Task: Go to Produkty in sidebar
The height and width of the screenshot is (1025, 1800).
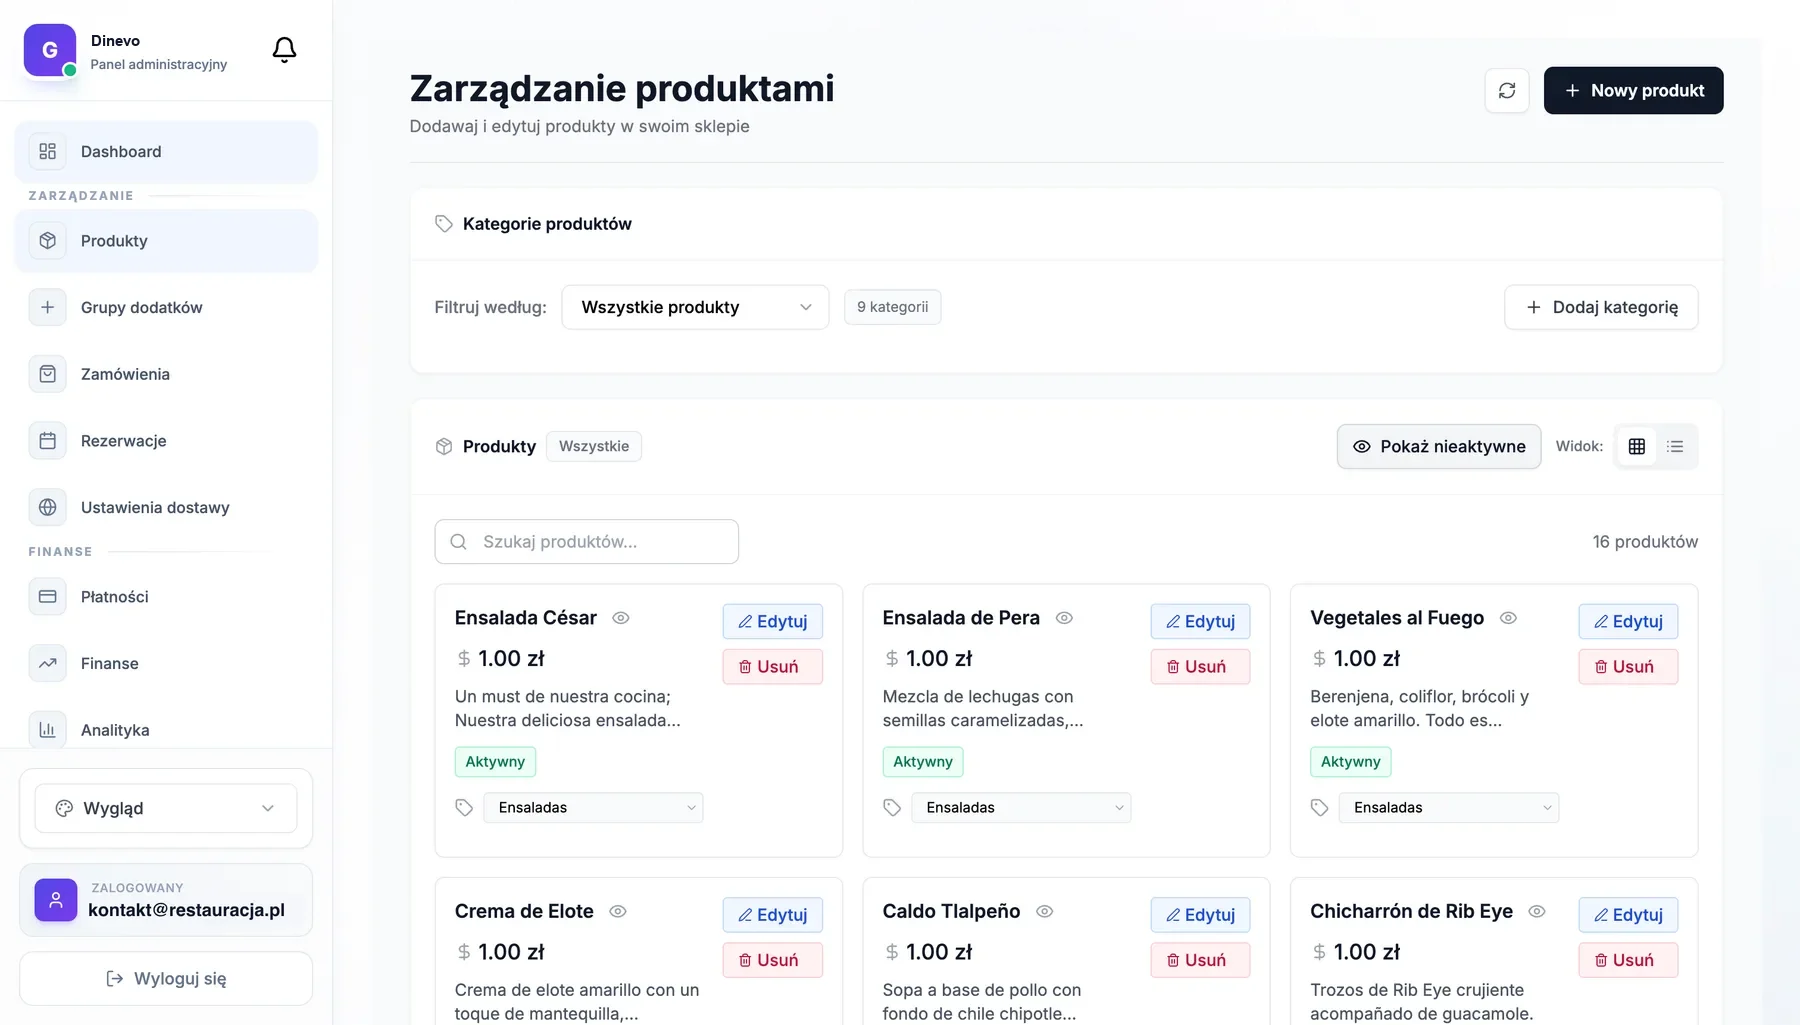Action: [166, 241]
